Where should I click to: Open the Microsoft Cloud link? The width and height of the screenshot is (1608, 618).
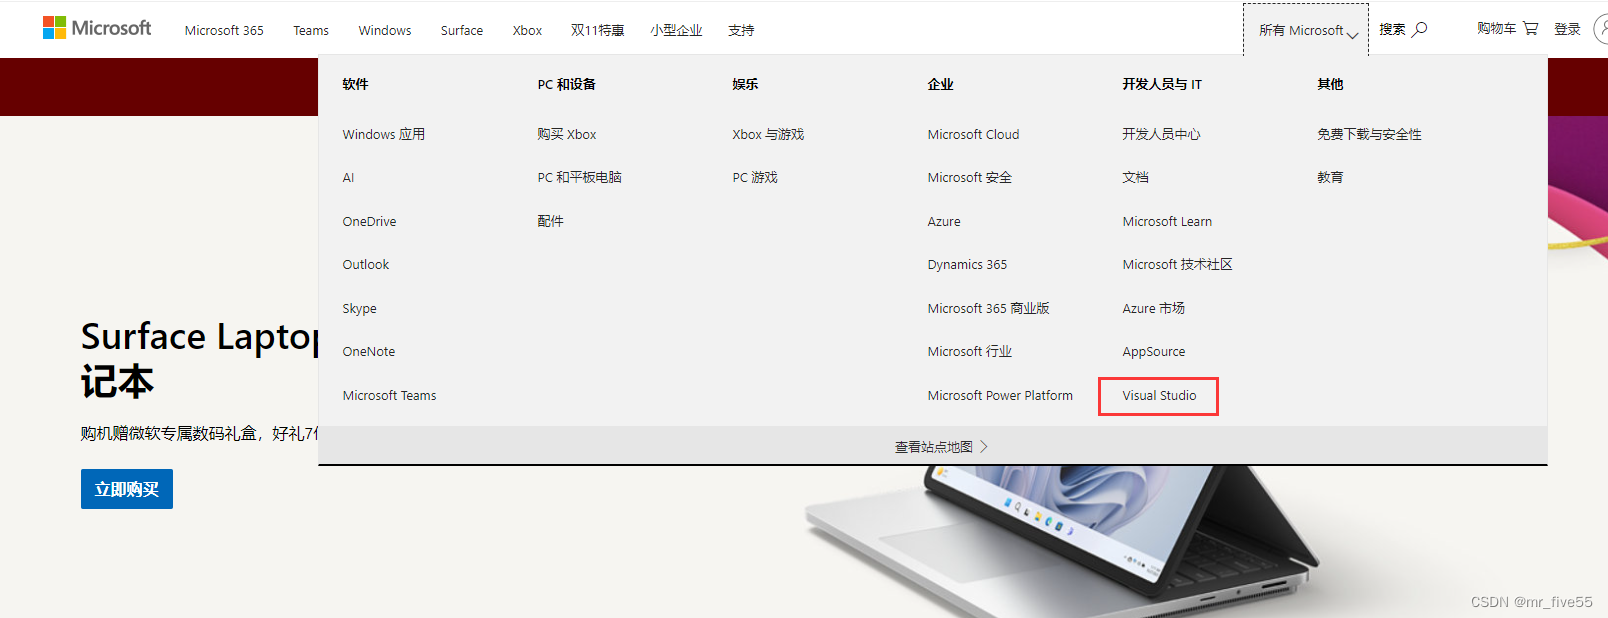point(973,134)
